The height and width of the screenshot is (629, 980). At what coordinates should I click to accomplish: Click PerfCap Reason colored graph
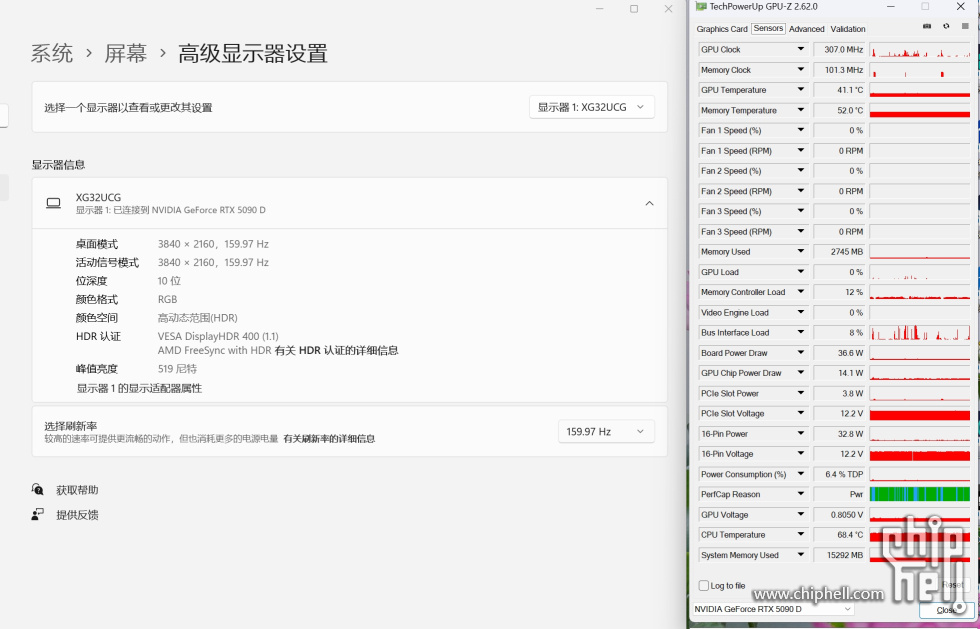[x=920, y=494]
